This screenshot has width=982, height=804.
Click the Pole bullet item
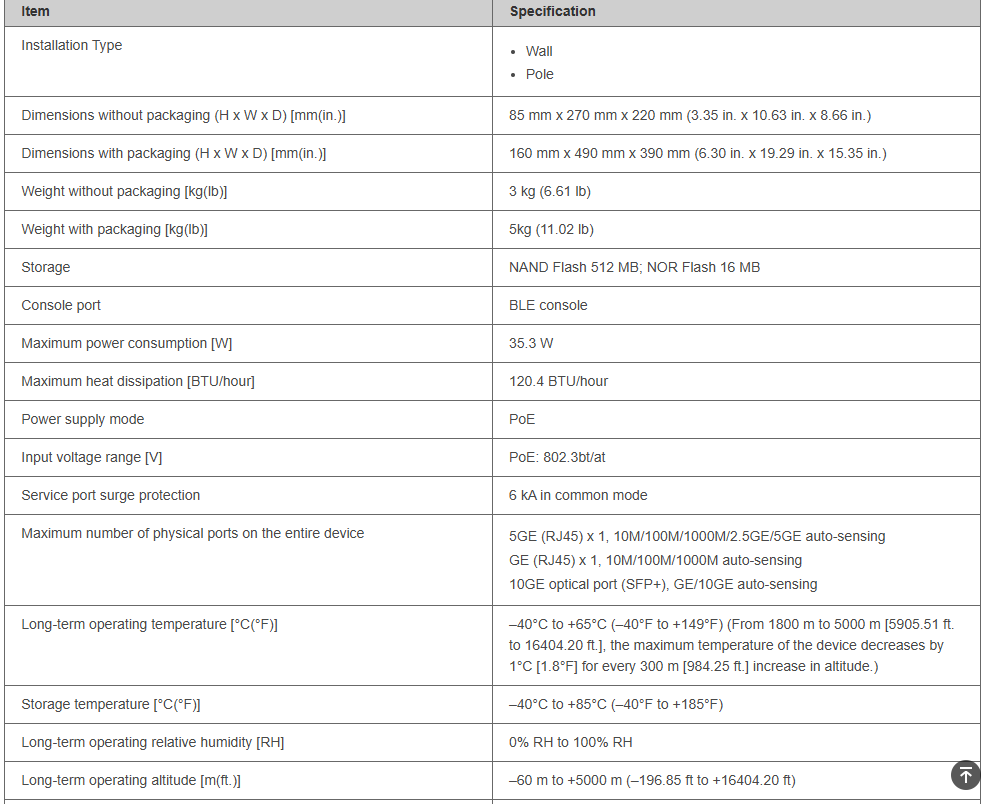(539, 75)
